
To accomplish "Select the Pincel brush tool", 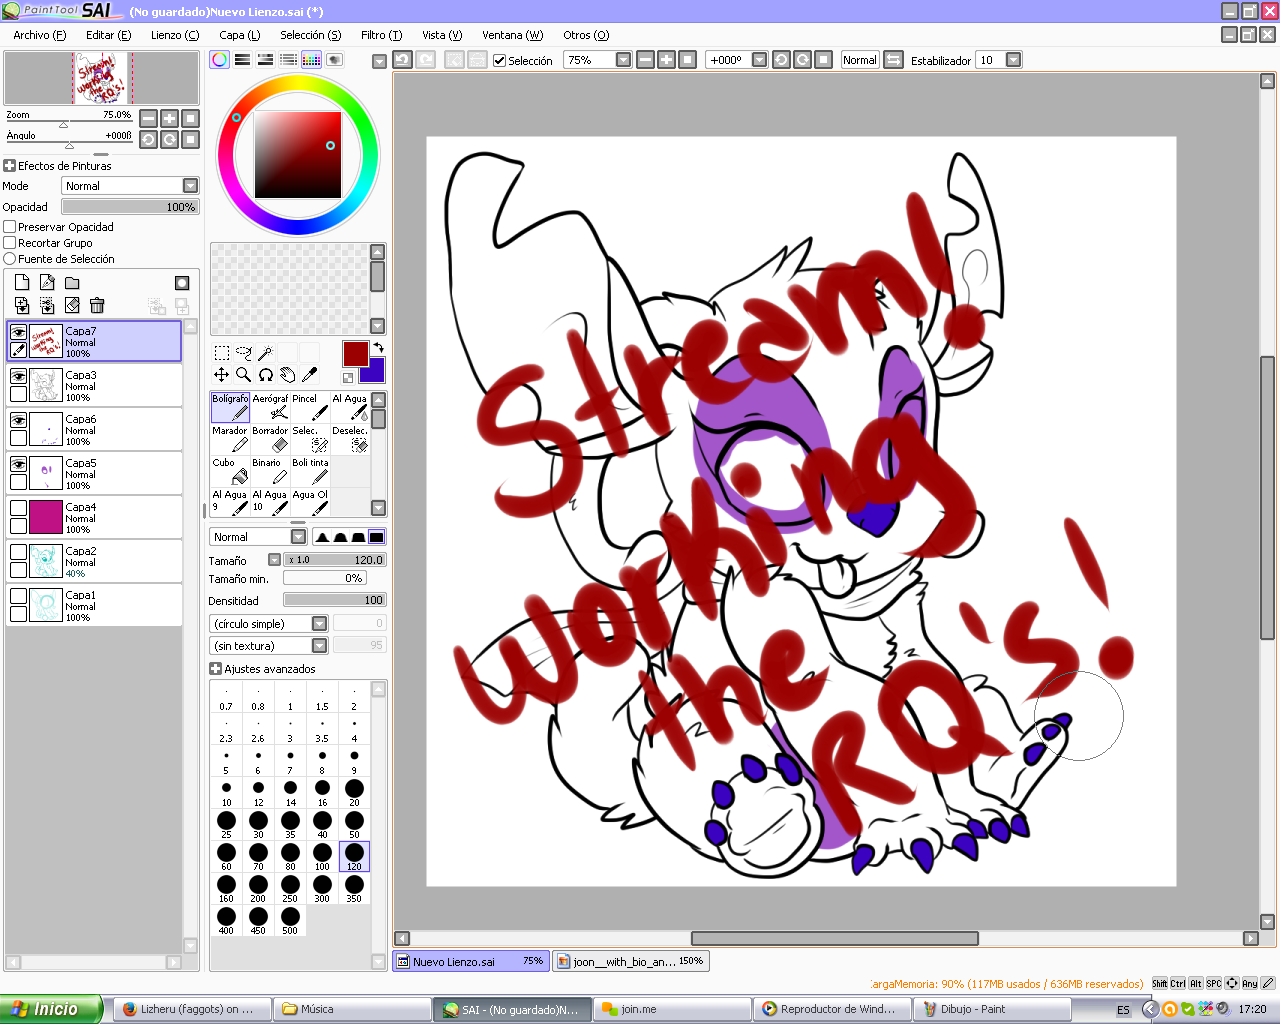I will click(310, 407).
